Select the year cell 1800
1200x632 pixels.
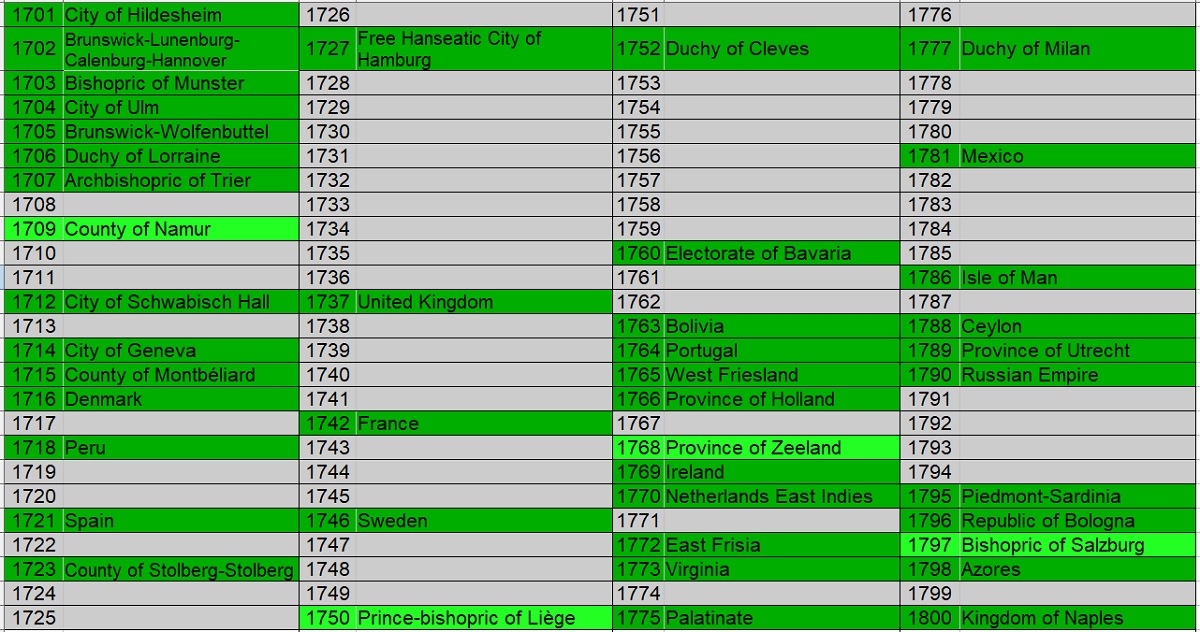(x=930, y=618)
